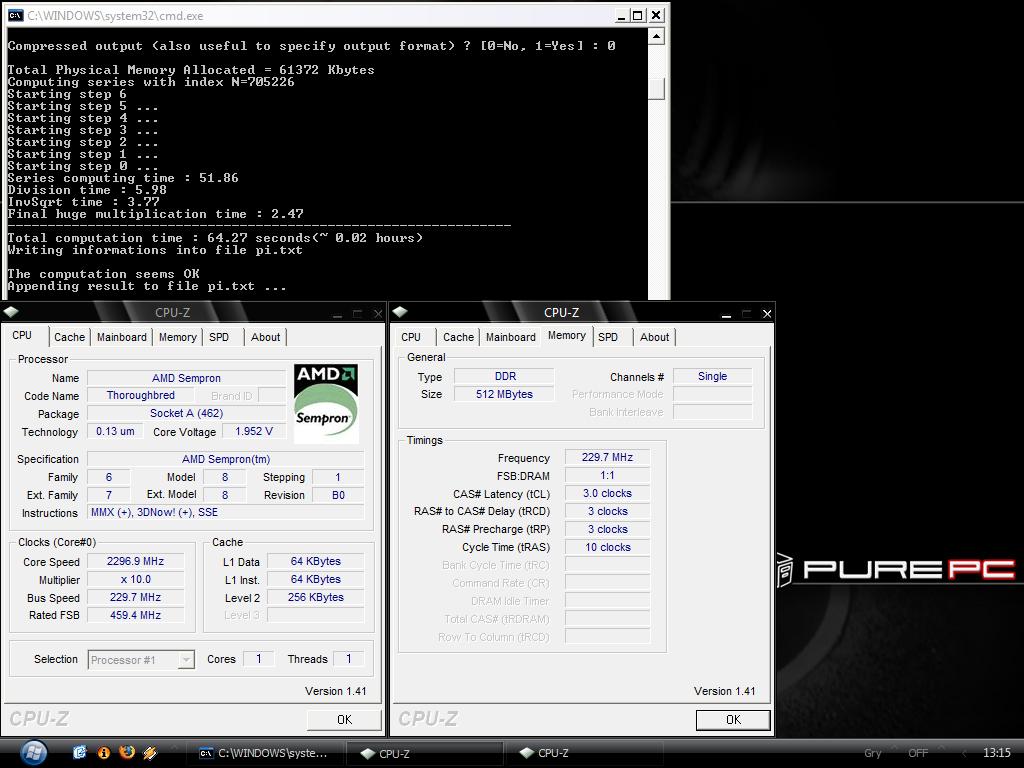The image size is (1024, 768).
Task: Click left CPU-Z window title icon
Action: (11, 312)
